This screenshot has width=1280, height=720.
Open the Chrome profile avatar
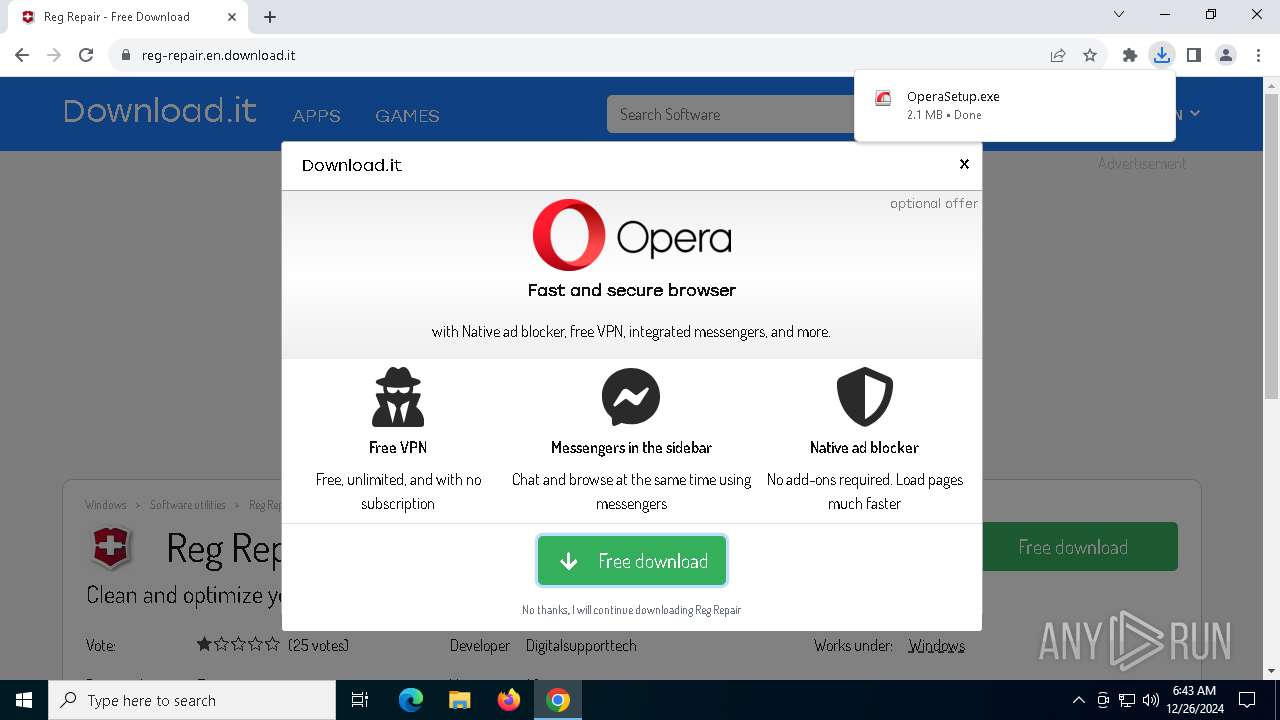(1226, 55)
